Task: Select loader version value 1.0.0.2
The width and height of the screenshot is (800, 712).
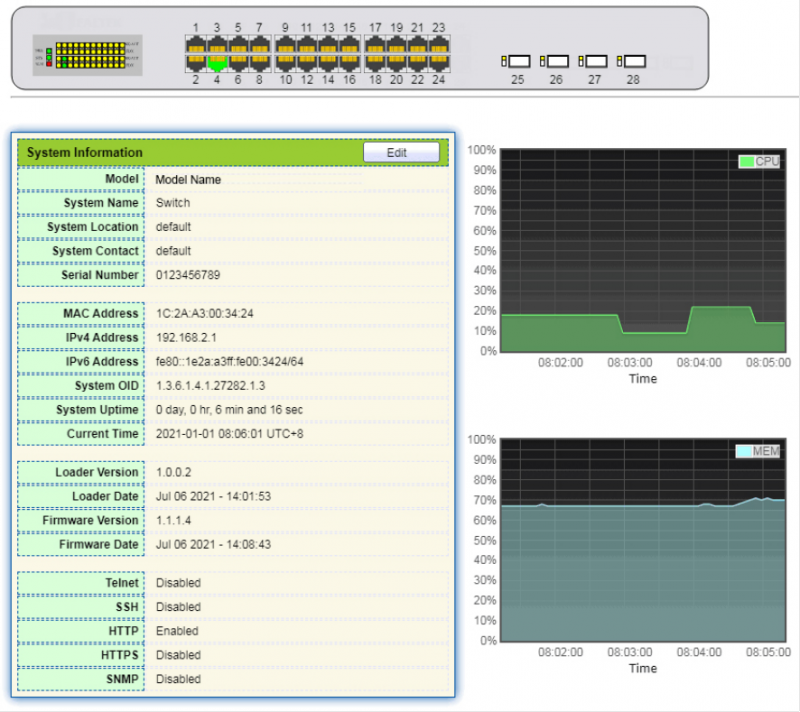Action: coord(173,472)
